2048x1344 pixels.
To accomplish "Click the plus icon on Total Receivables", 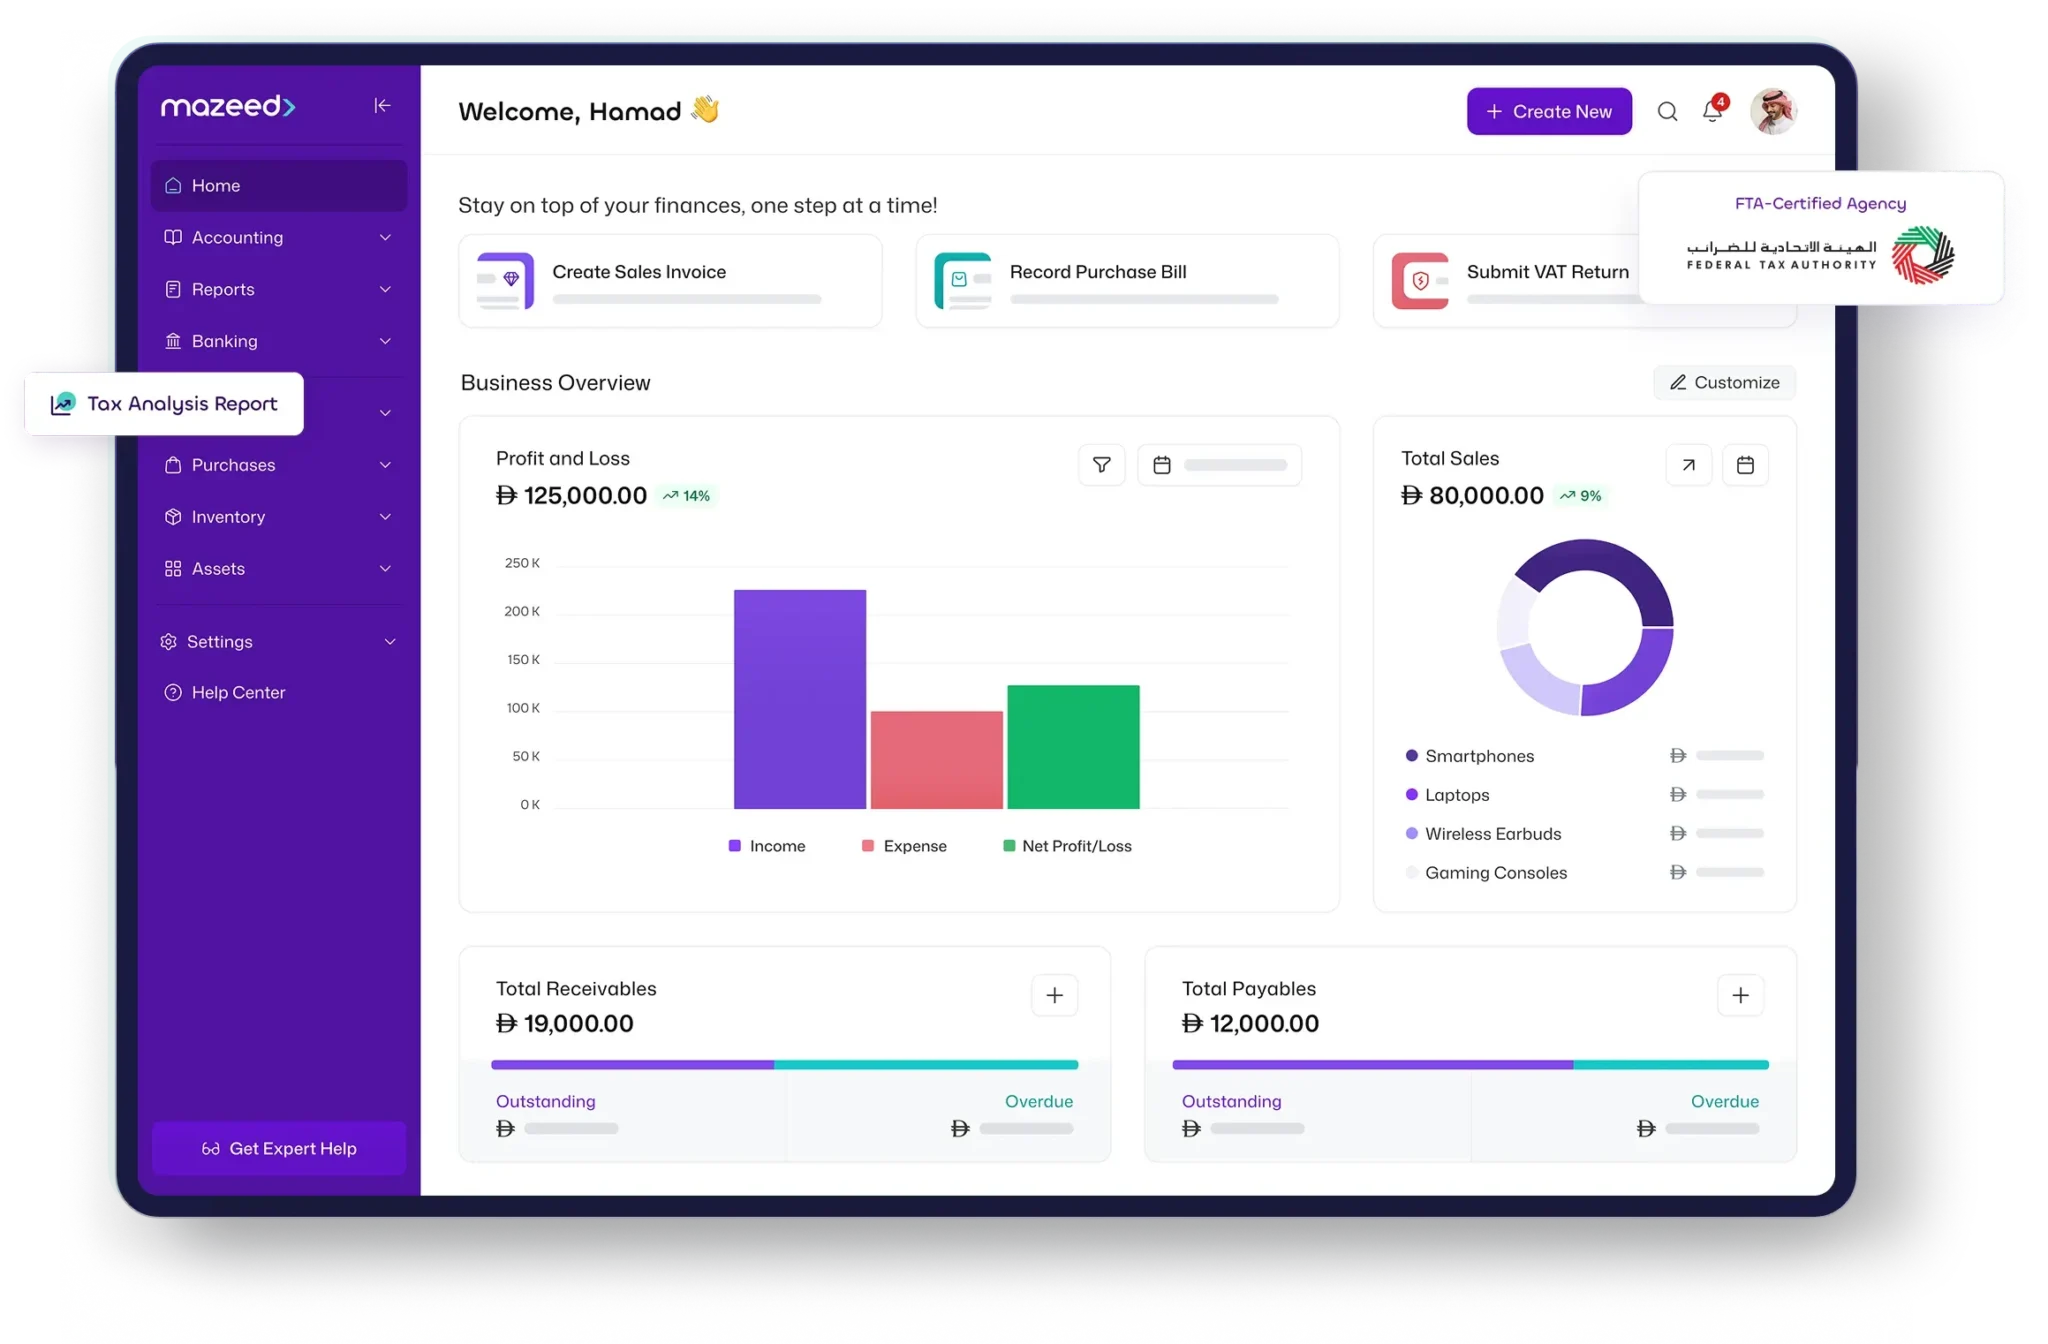I will point(1054,995).
